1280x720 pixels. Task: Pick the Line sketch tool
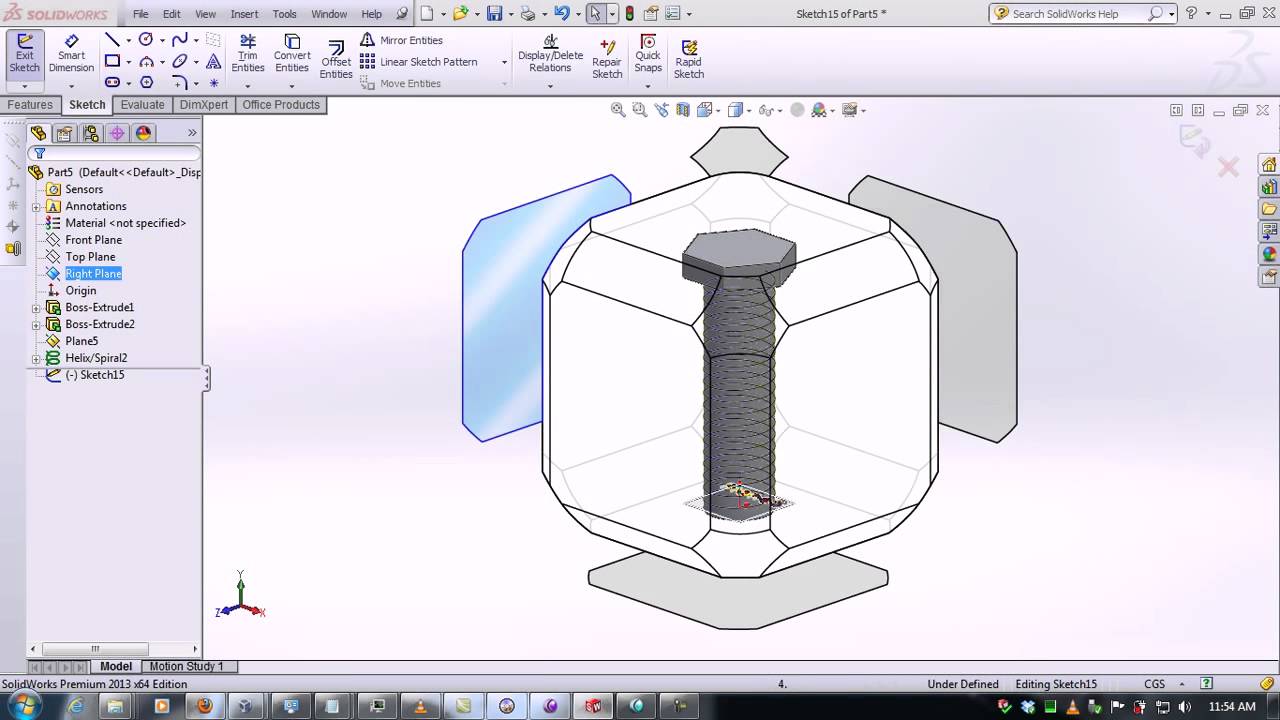112,40
